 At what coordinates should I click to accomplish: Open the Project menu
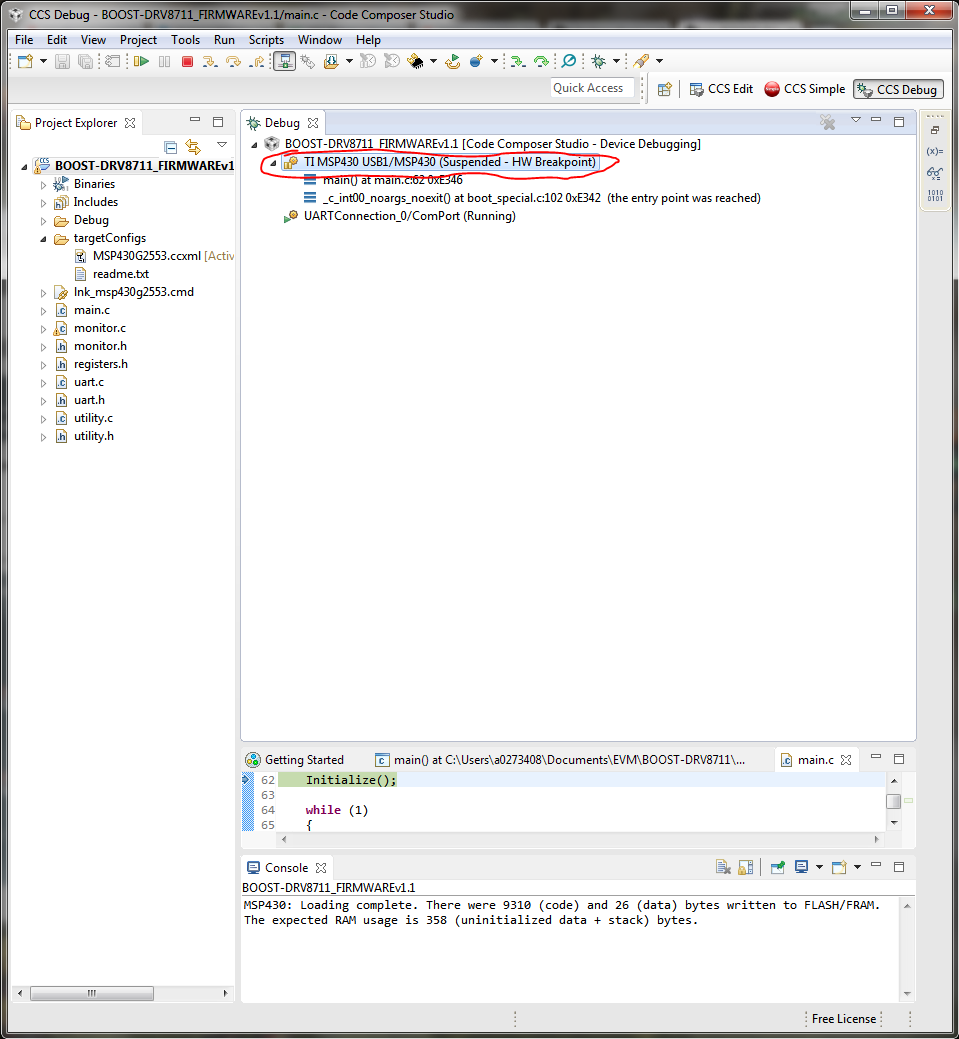point(139,40)
